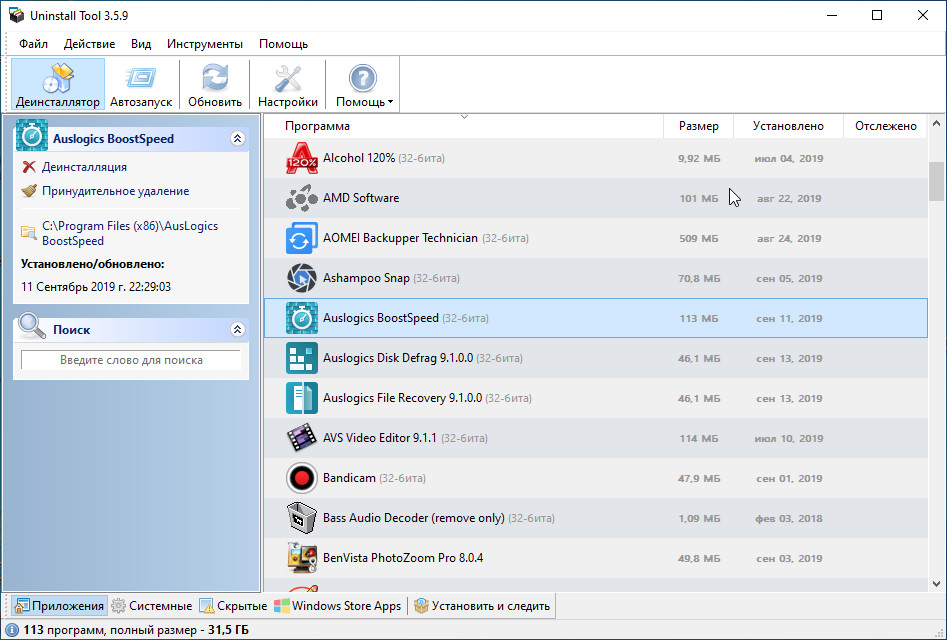
Task: Select the Alcohol 120% icon in list
Action: (x=301, y=158)
